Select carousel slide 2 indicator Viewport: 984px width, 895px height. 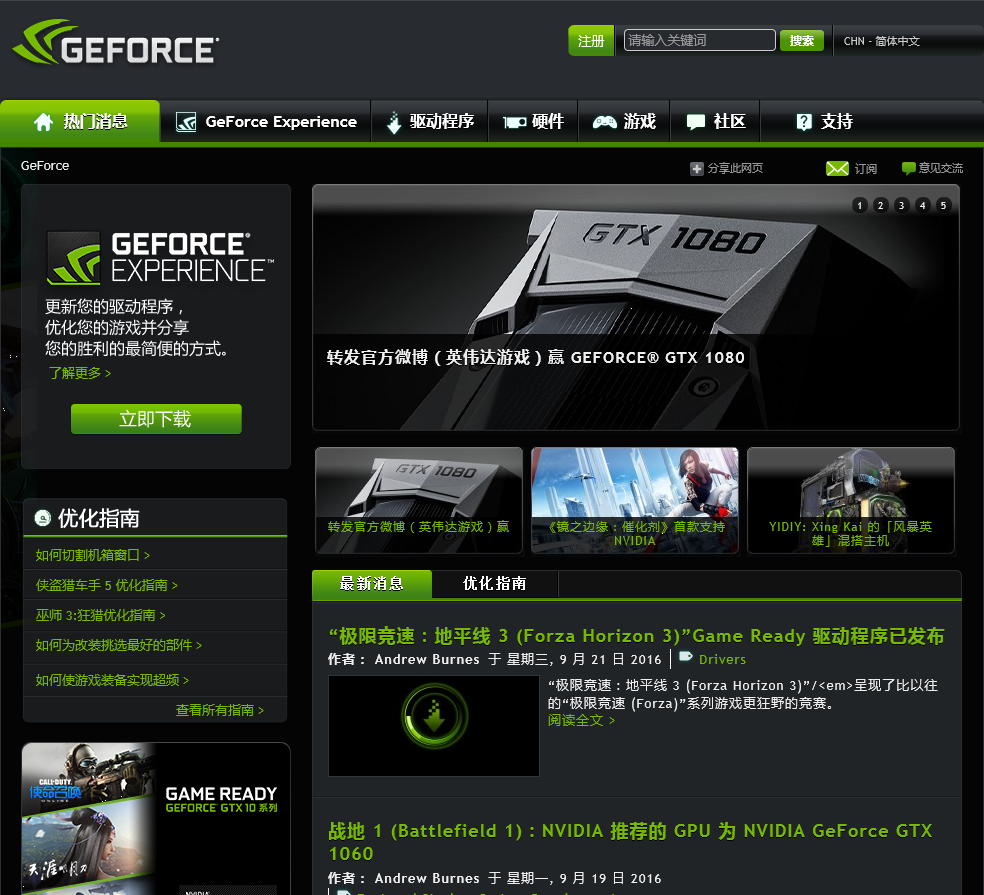[880, 205]
